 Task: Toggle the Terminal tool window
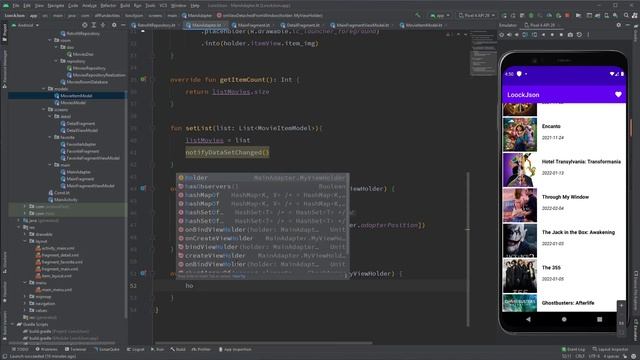[76, 349]
